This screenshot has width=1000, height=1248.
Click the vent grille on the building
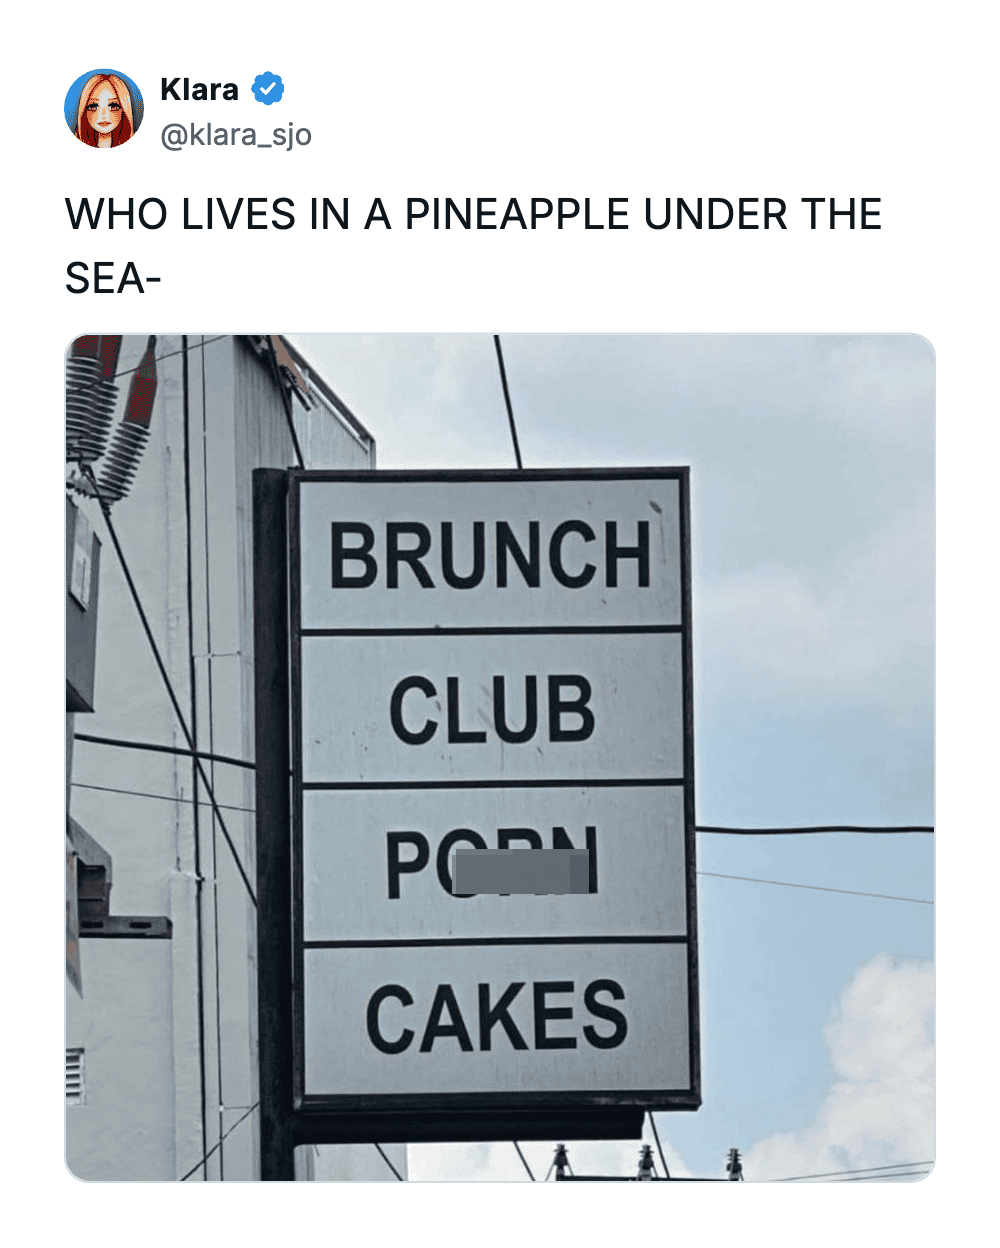(75, 1075)
